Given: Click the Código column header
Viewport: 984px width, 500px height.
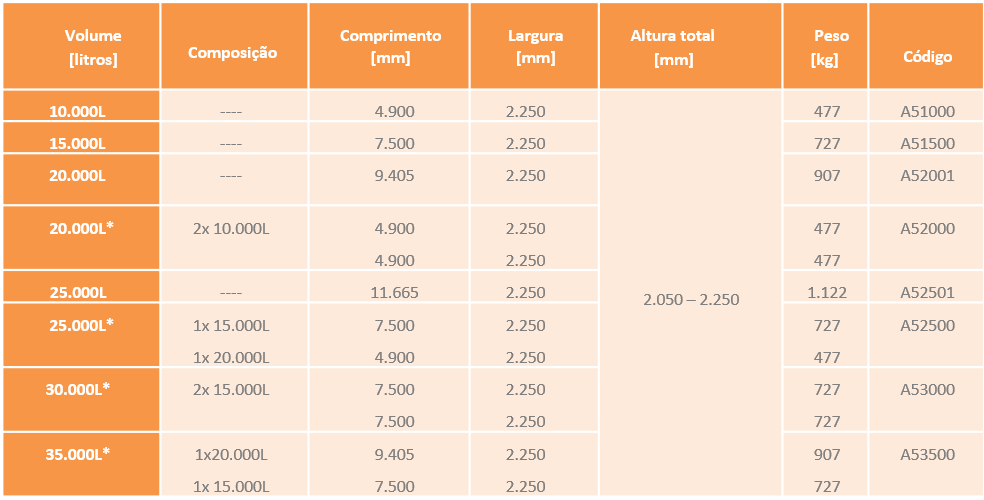Looking at the screenshot, I should (927, 57).
